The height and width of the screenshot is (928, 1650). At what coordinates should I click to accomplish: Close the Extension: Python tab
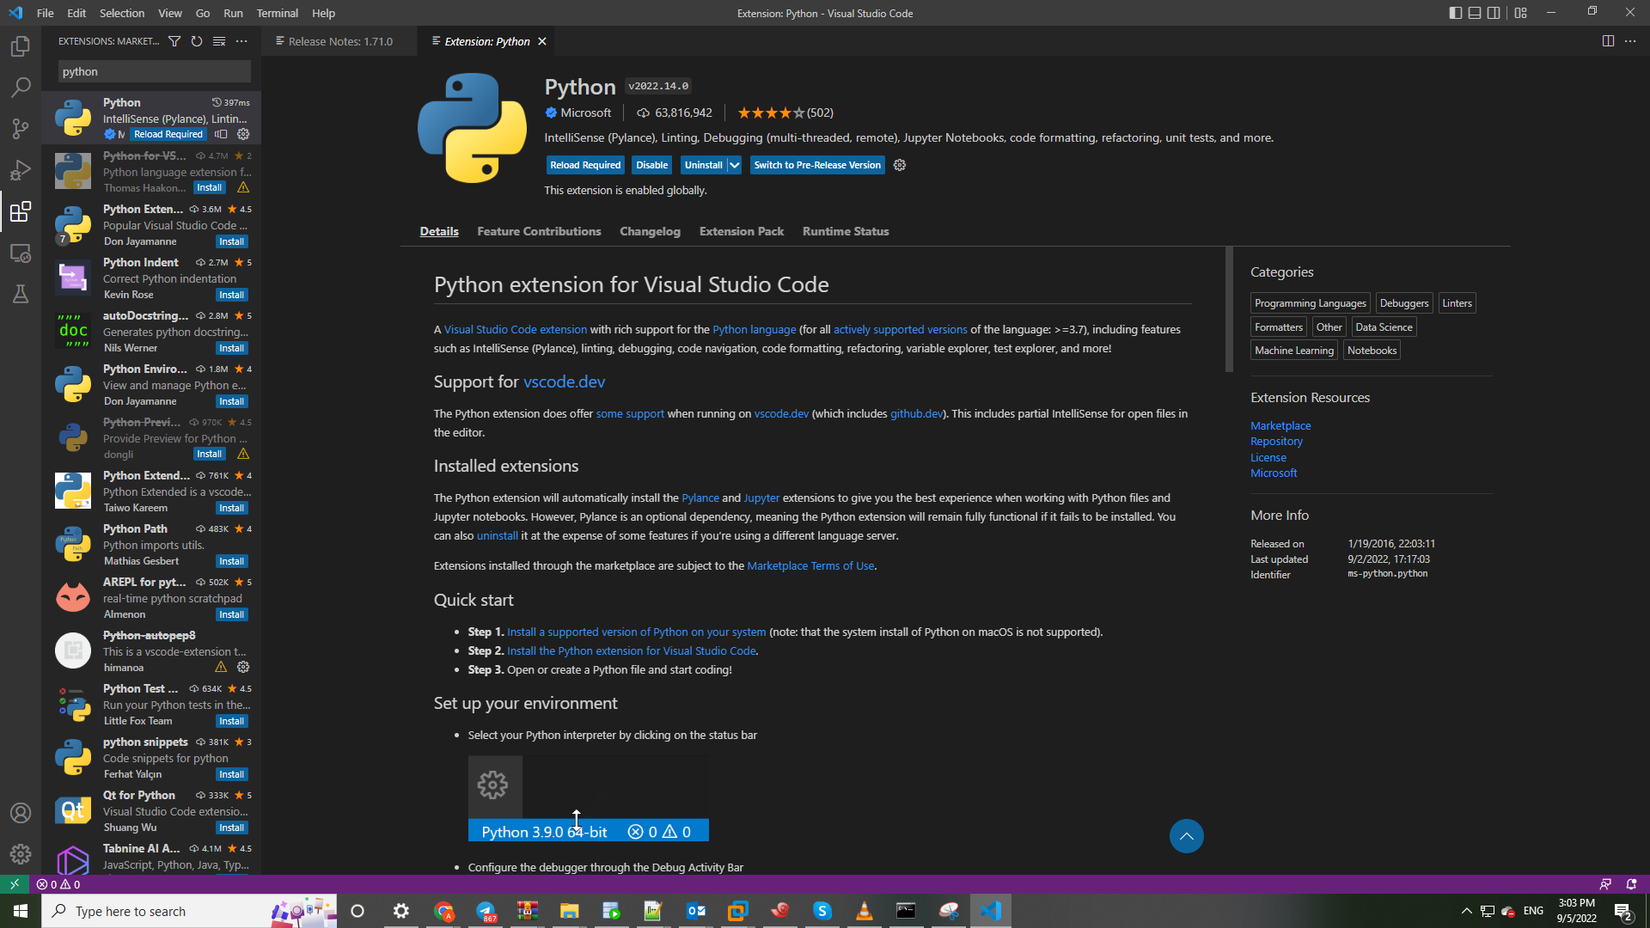[x=542, y=41]
